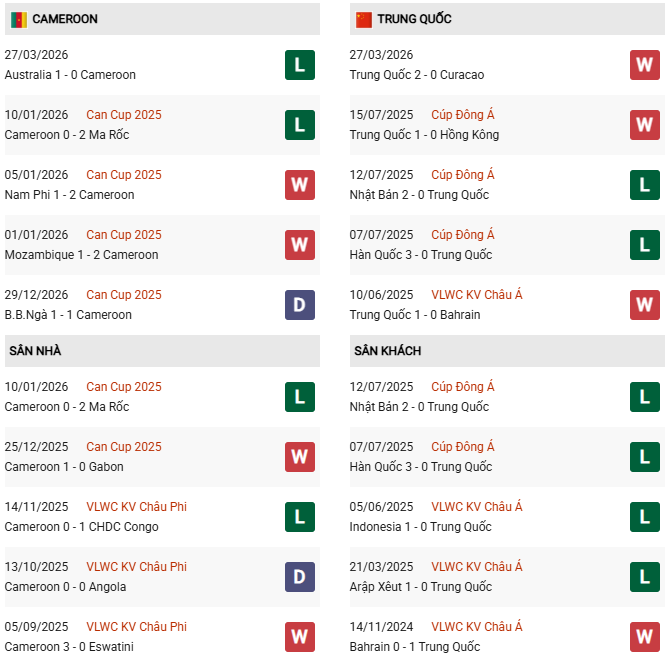Viewport: 666px width, 661px height.
Task: Open the Cúp Đông Á link dated 15/07/2025
Action: [x=463, y=115]
